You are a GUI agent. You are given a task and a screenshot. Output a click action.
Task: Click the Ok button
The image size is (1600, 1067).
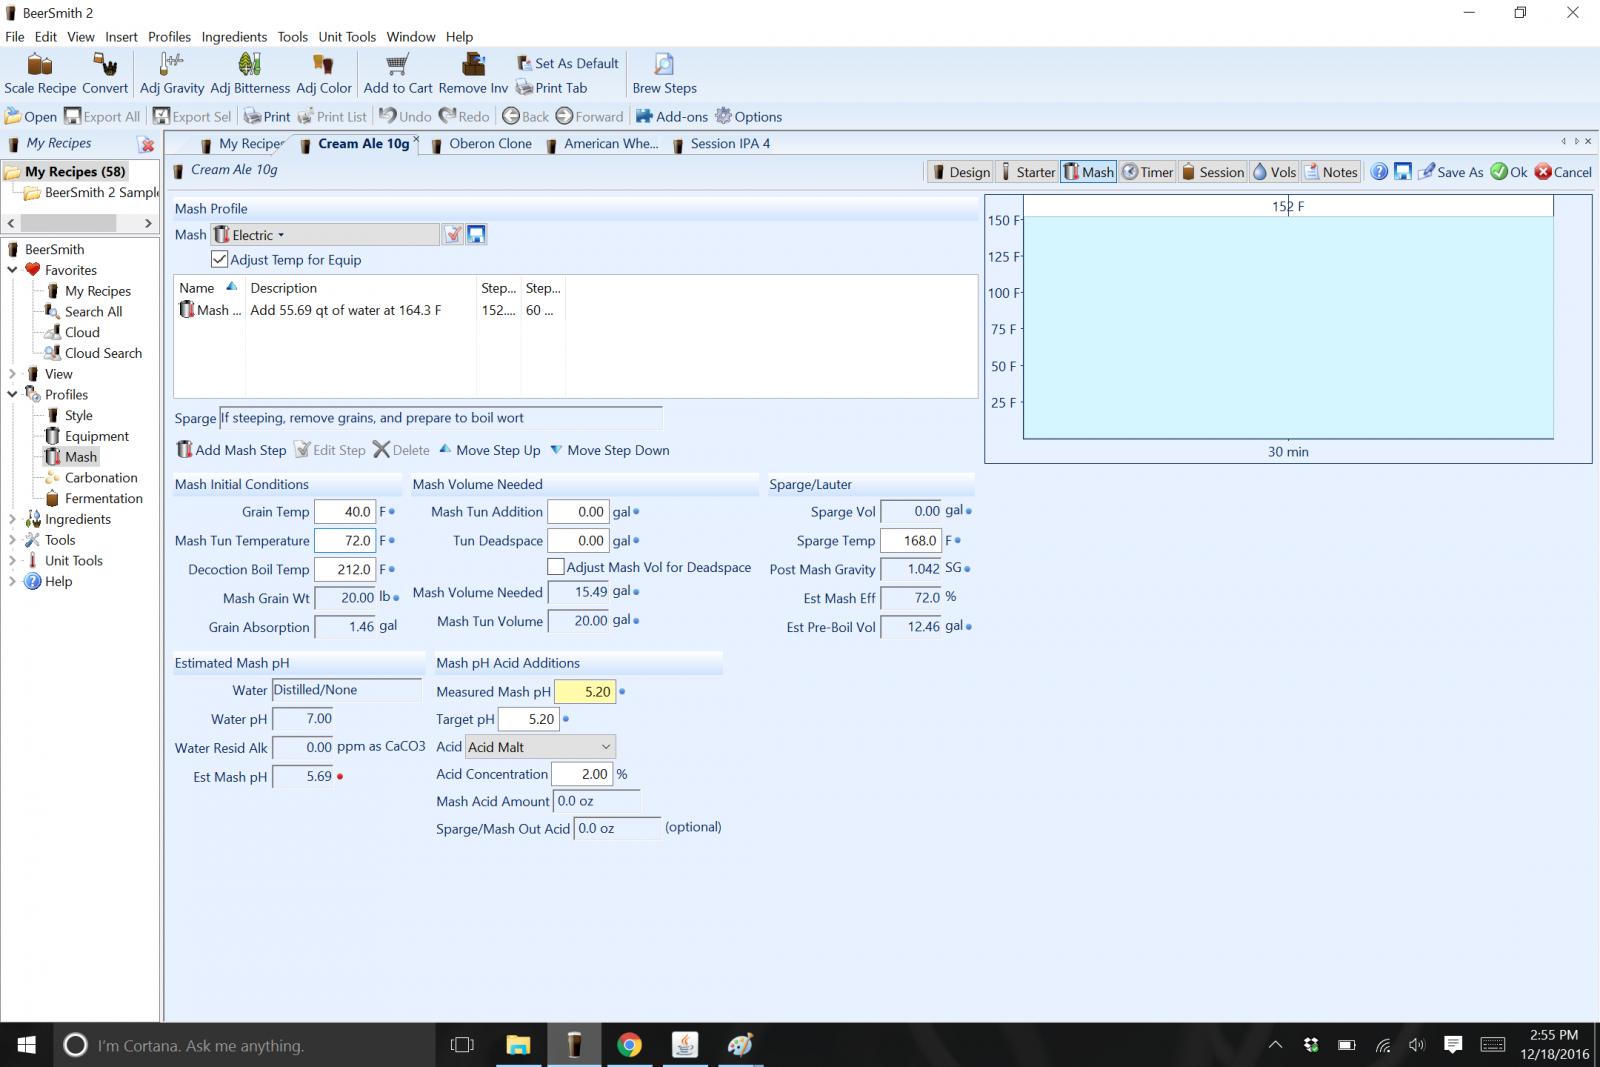pyautogui.click(x=1509, y=172)
